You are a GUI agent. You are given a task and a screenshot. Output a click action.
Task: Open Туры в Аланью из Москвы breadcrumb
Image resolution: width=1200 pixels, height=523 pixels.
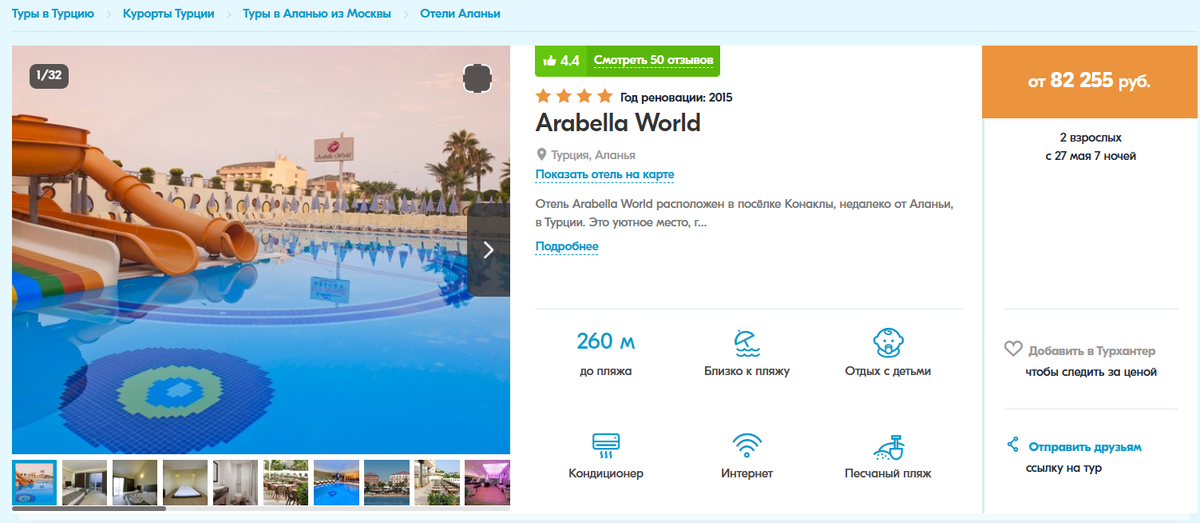tap(317, 14)
